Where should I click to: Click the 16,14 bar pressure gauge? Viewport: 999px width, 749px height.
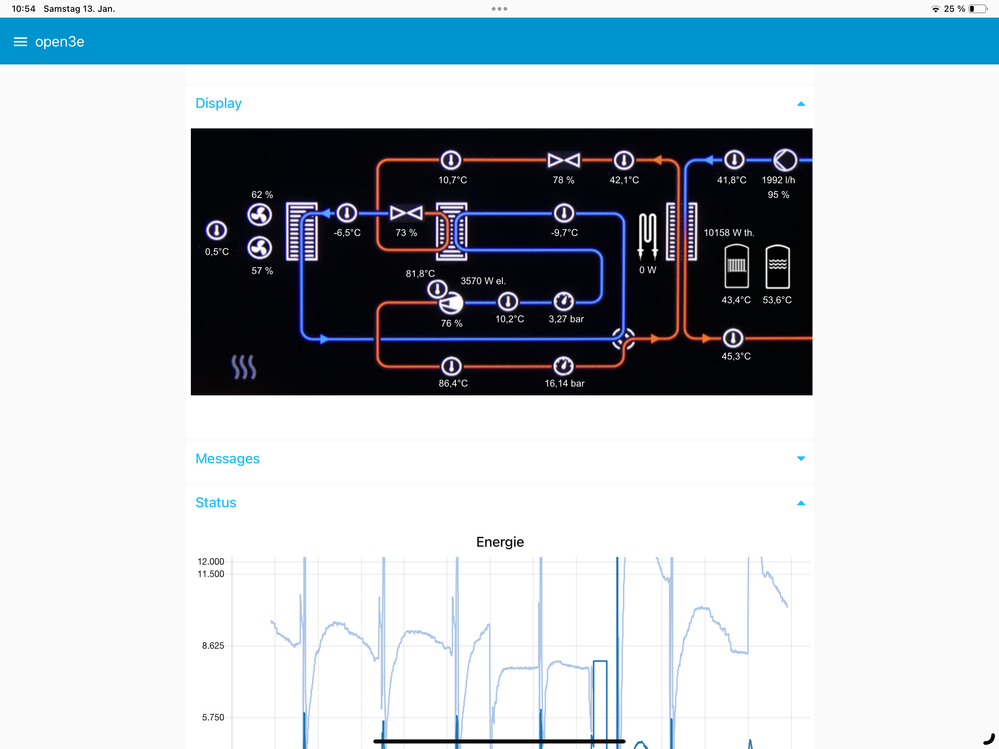[564, 366]
